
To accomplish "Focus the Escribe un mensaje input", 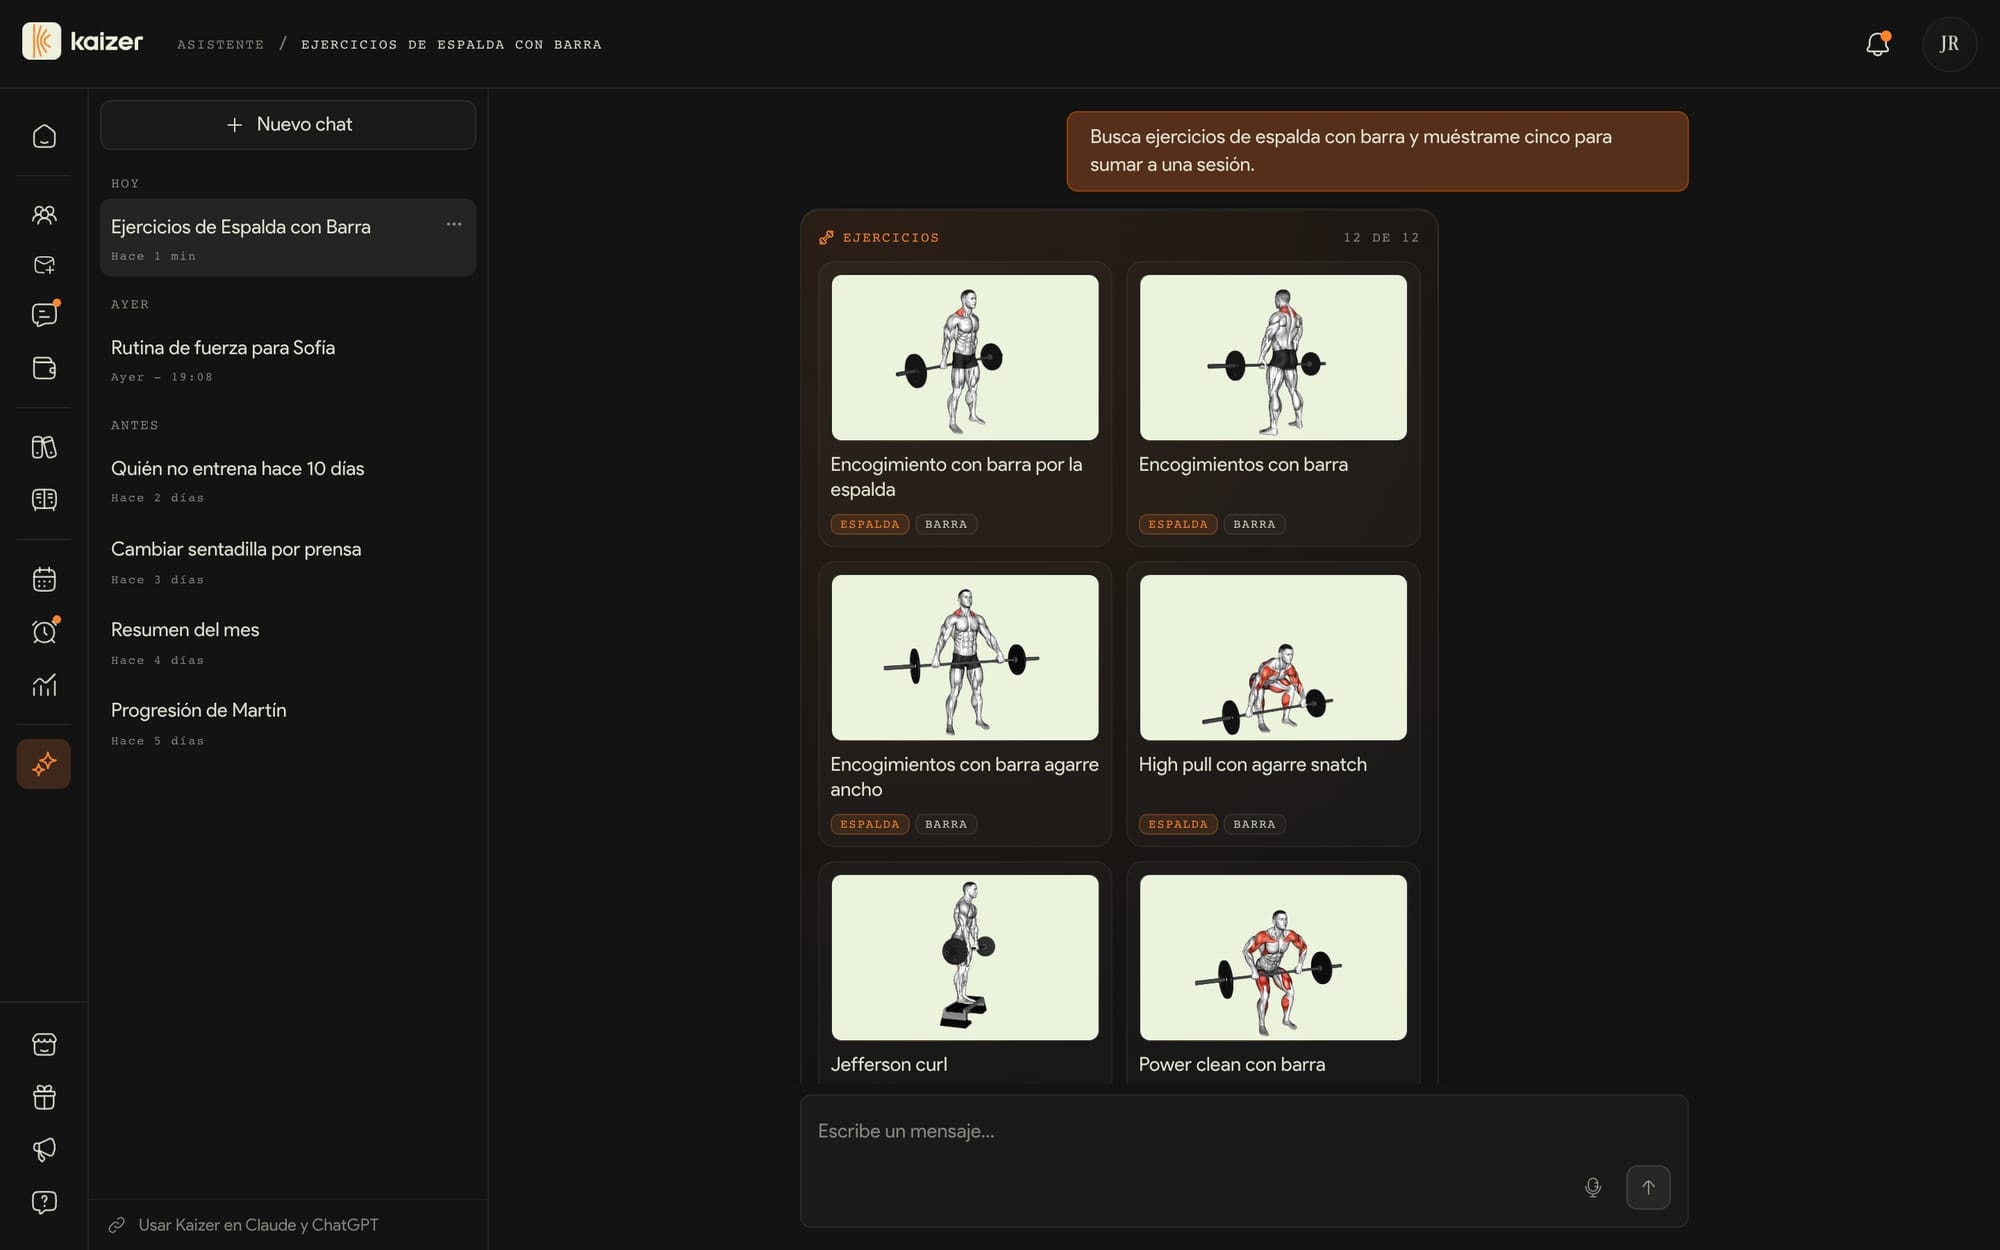I will 1244,1161.
